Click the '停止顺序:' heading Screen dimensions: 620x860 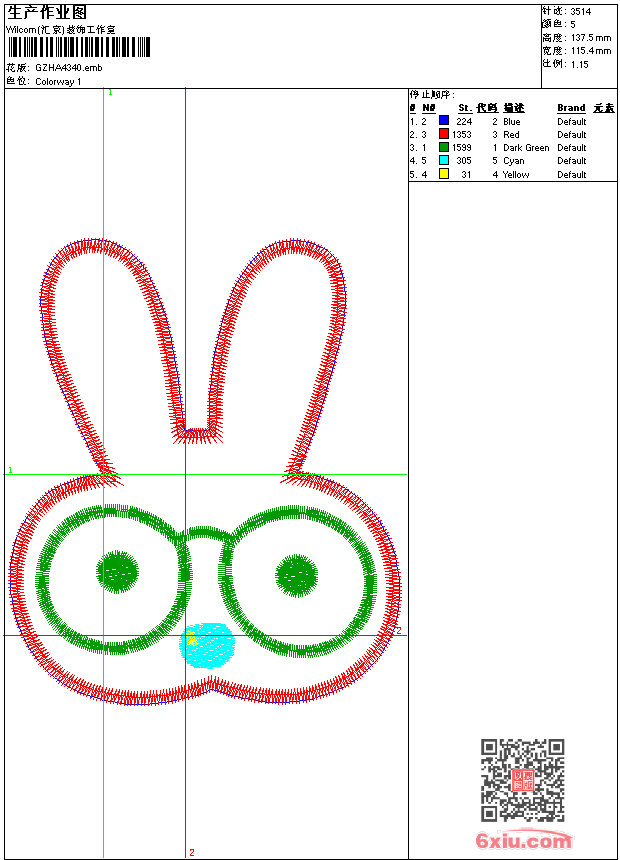432,95
